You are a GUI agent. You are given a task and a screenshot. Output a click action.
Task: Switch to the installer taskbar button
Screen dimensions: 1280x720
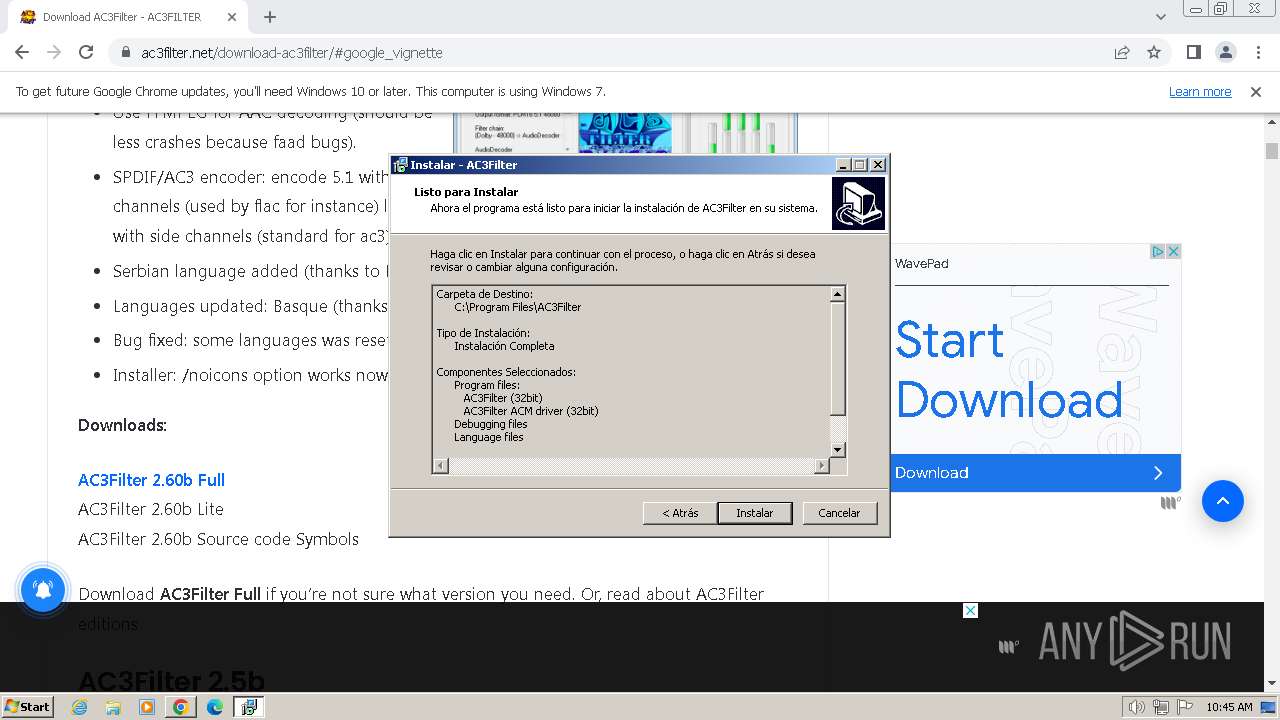click(x=248, y=707)
